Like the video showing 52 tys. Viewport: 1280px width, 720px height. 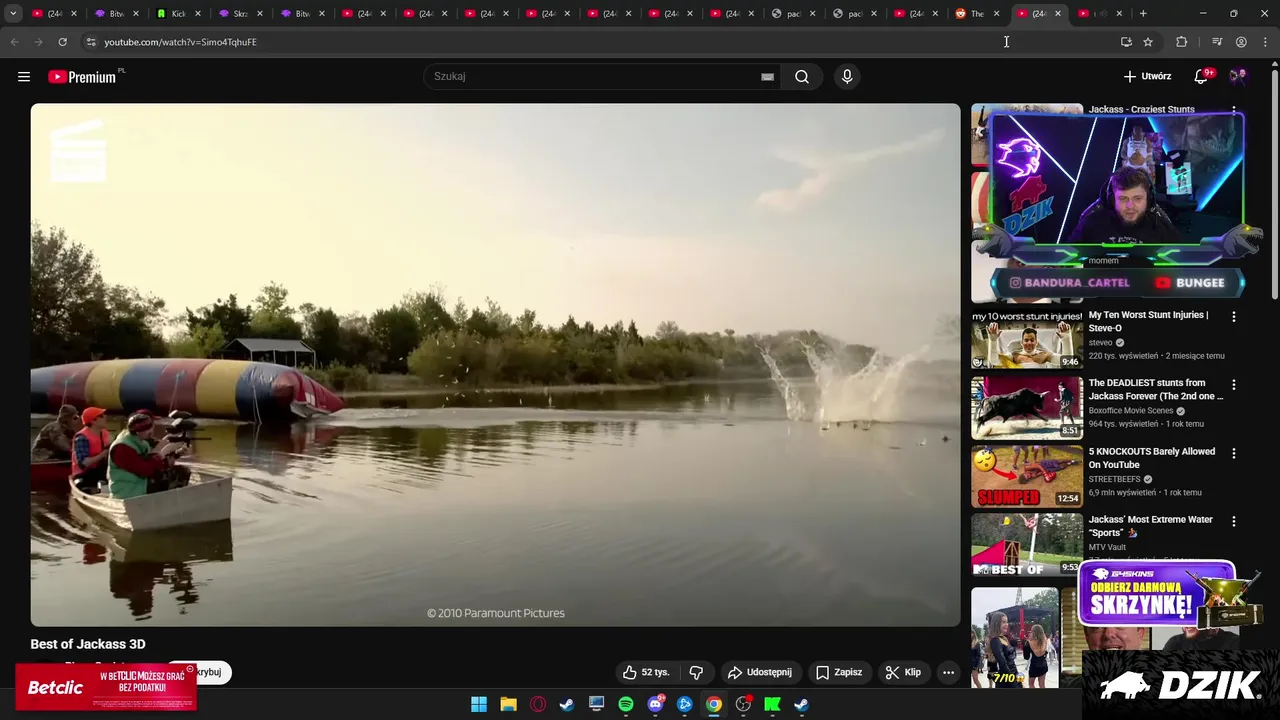coord(646,672)
